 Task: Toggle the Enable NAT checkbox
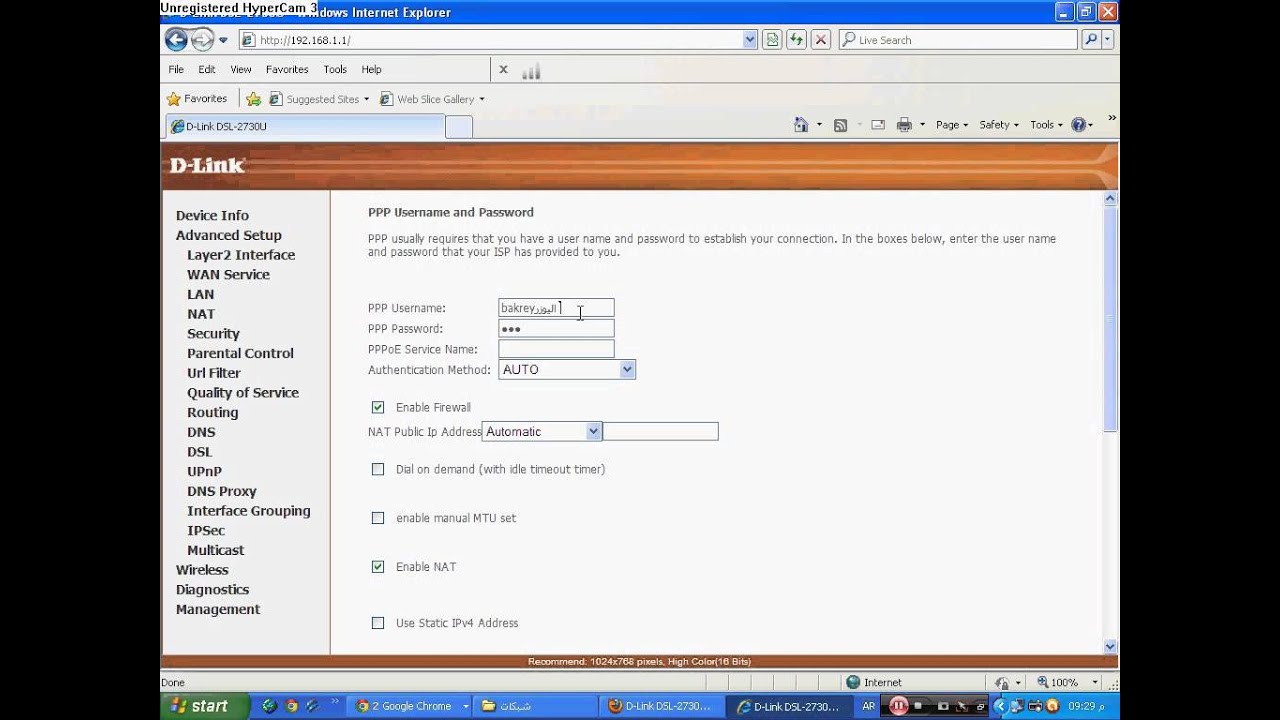pos(378,567)
